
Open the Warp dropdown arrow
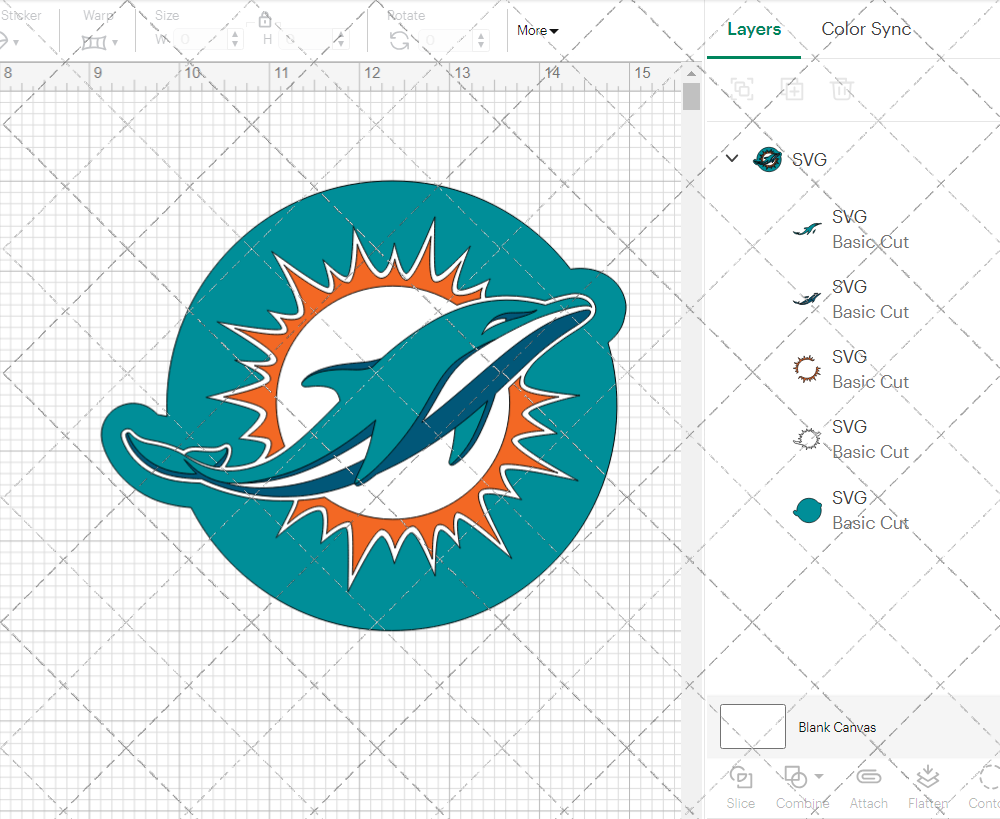pos(115,43)
